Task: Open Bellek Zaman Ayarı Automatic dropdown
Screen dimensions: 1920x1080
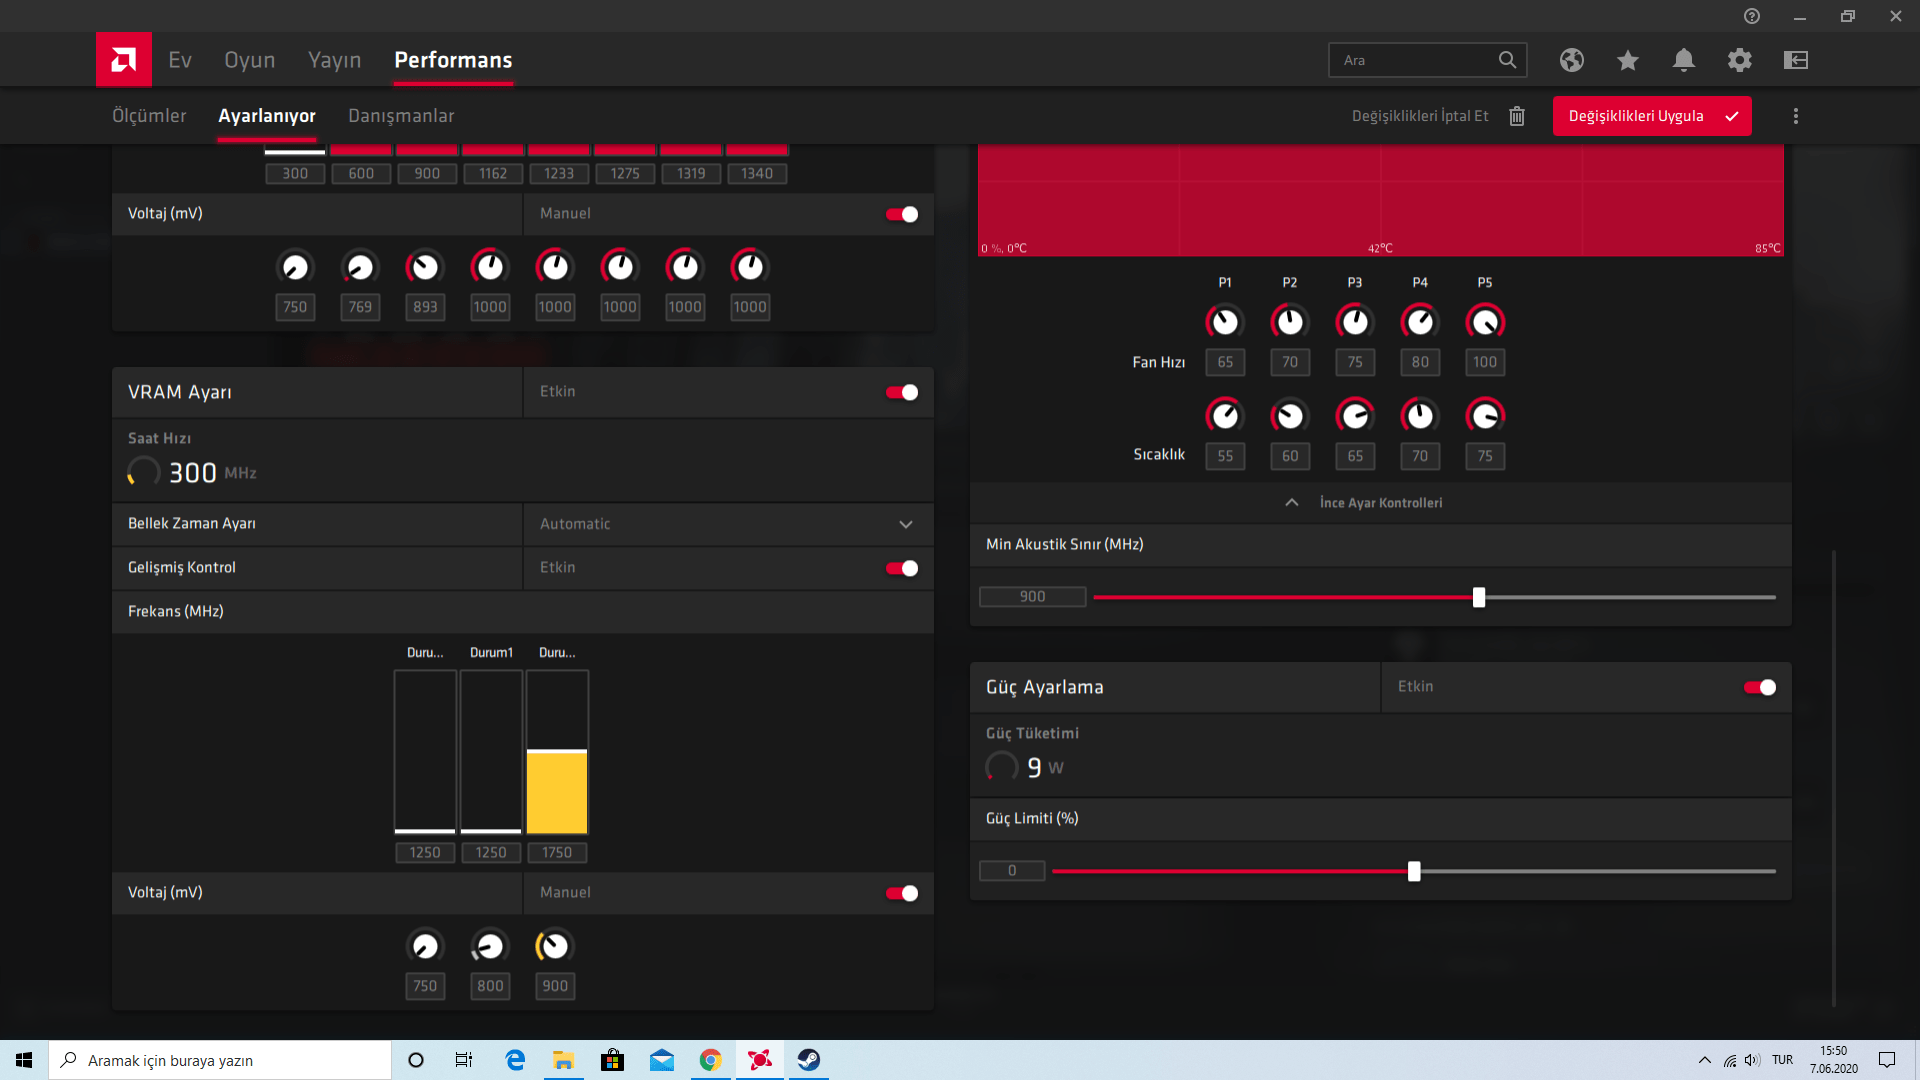Action: [727, 524]
